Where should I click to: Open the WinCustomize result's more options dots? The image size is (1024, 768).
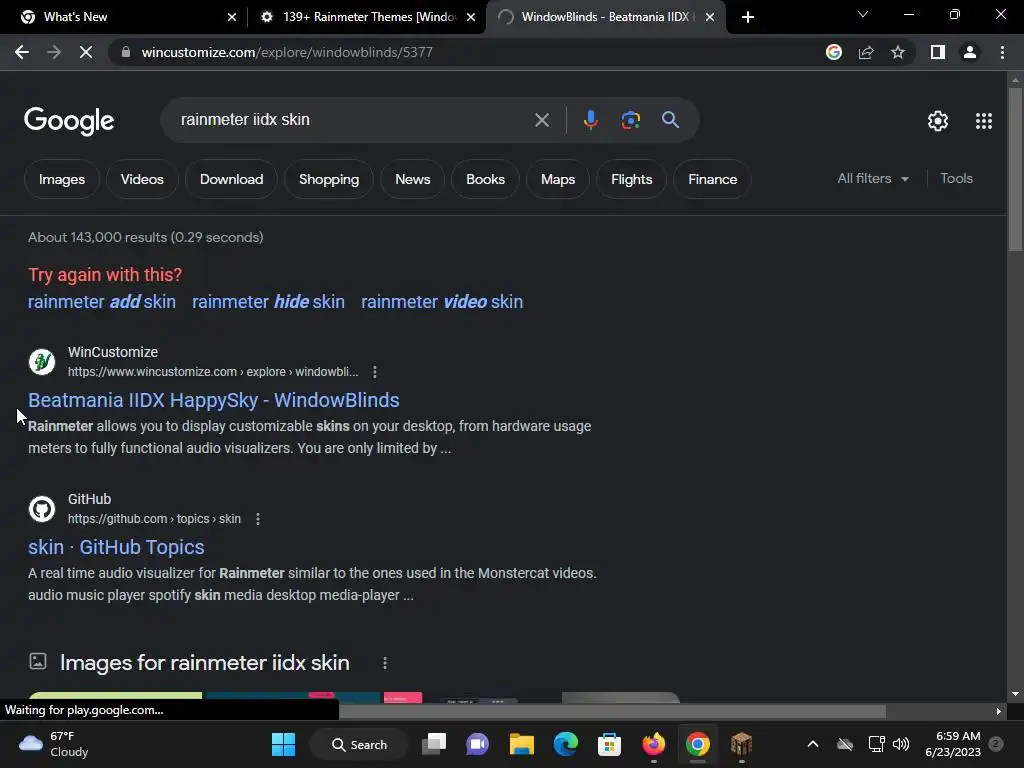tap(375, 372)
